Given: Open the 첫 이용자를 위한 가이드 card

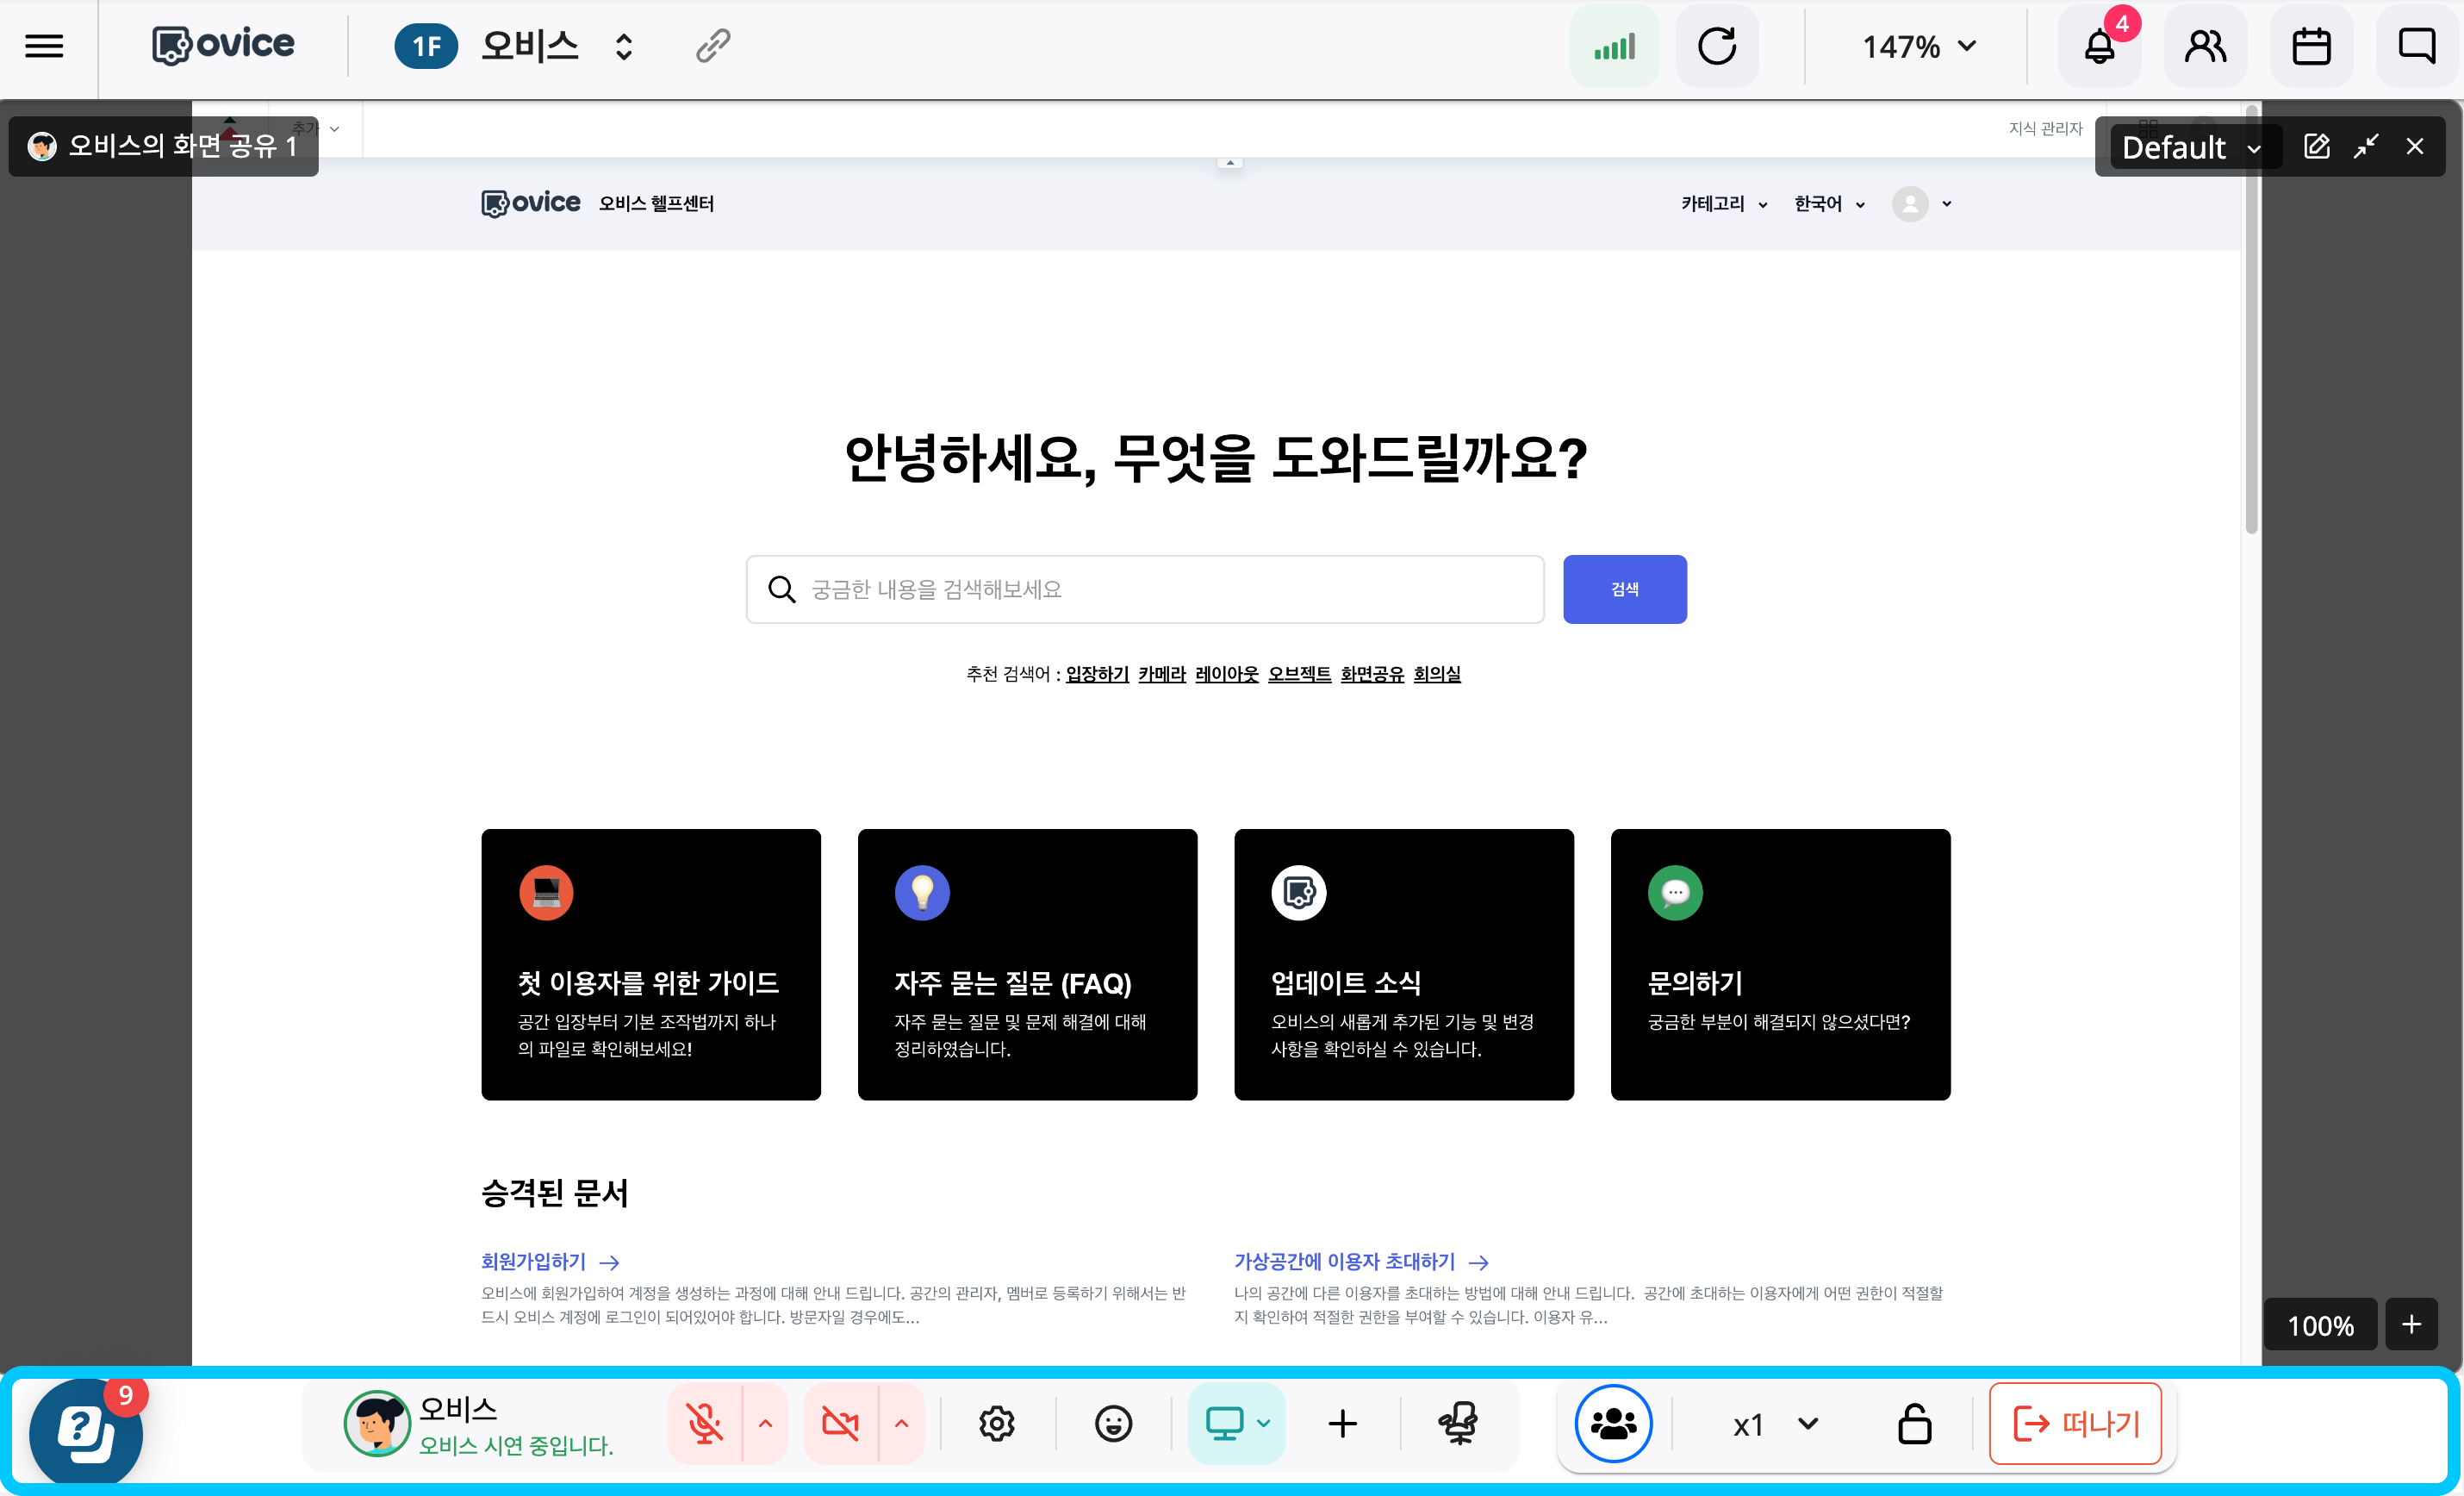Looking at the screenshot, I should tap(651, 965).
